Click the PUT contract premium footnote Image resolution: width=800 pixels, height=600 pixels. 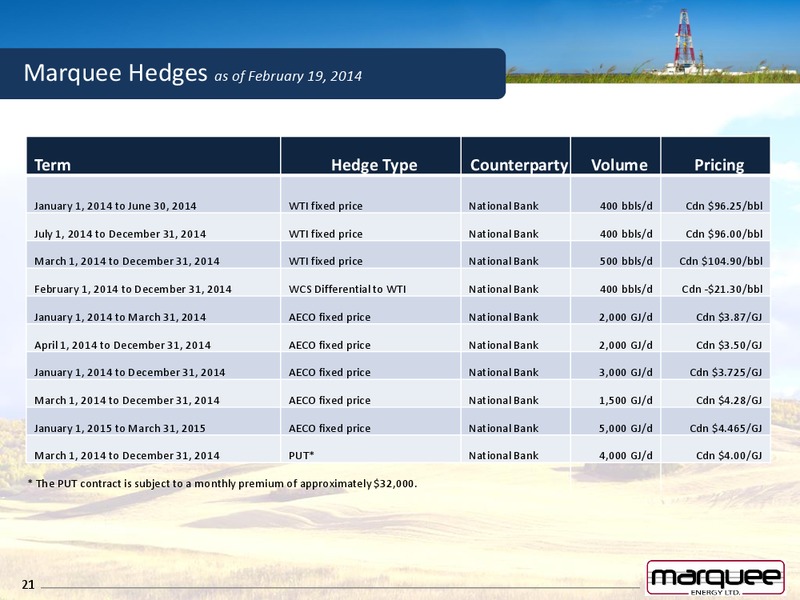(222, 484)
